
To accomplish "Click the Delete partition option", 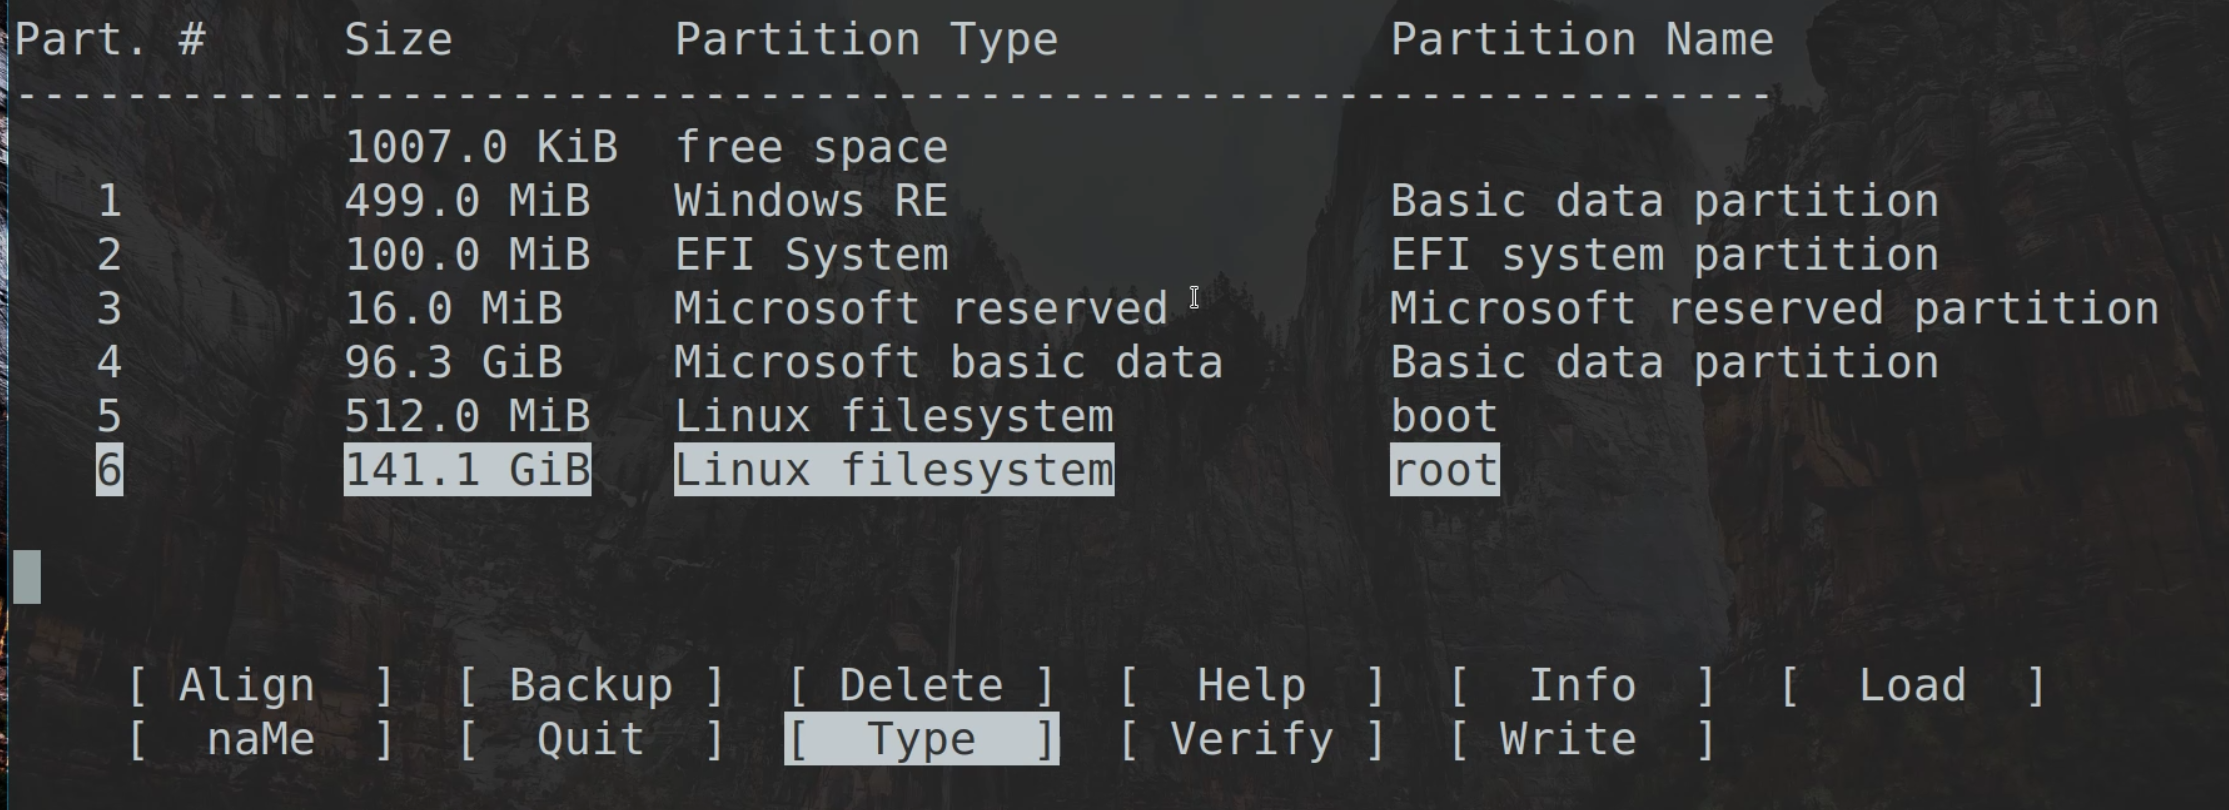I will point(920,686).
